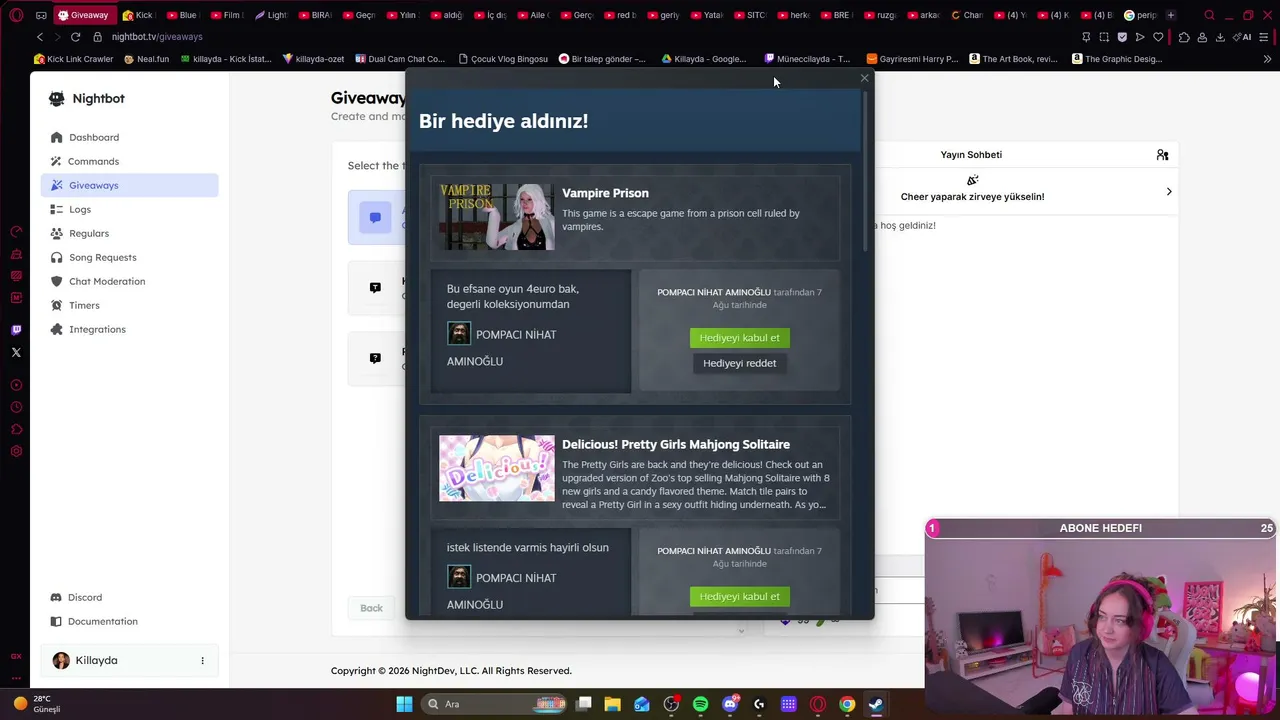Open the Killayda account options menu
The height and width of the screenshot is (720, 1280).
(202, 660)
